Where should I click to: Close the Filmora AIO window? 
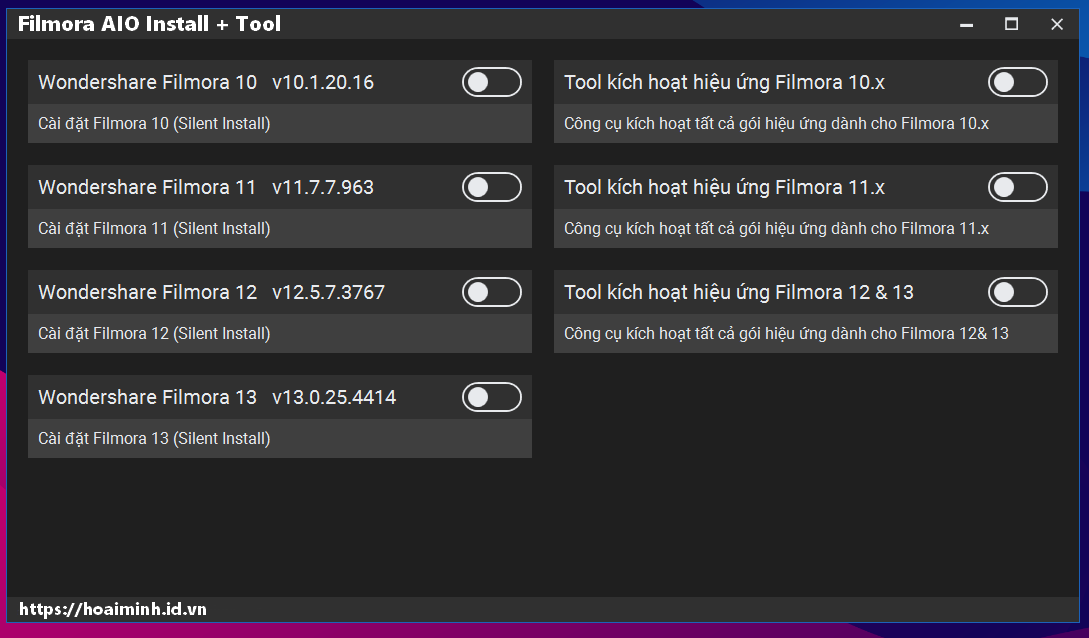pos(1057,24)
